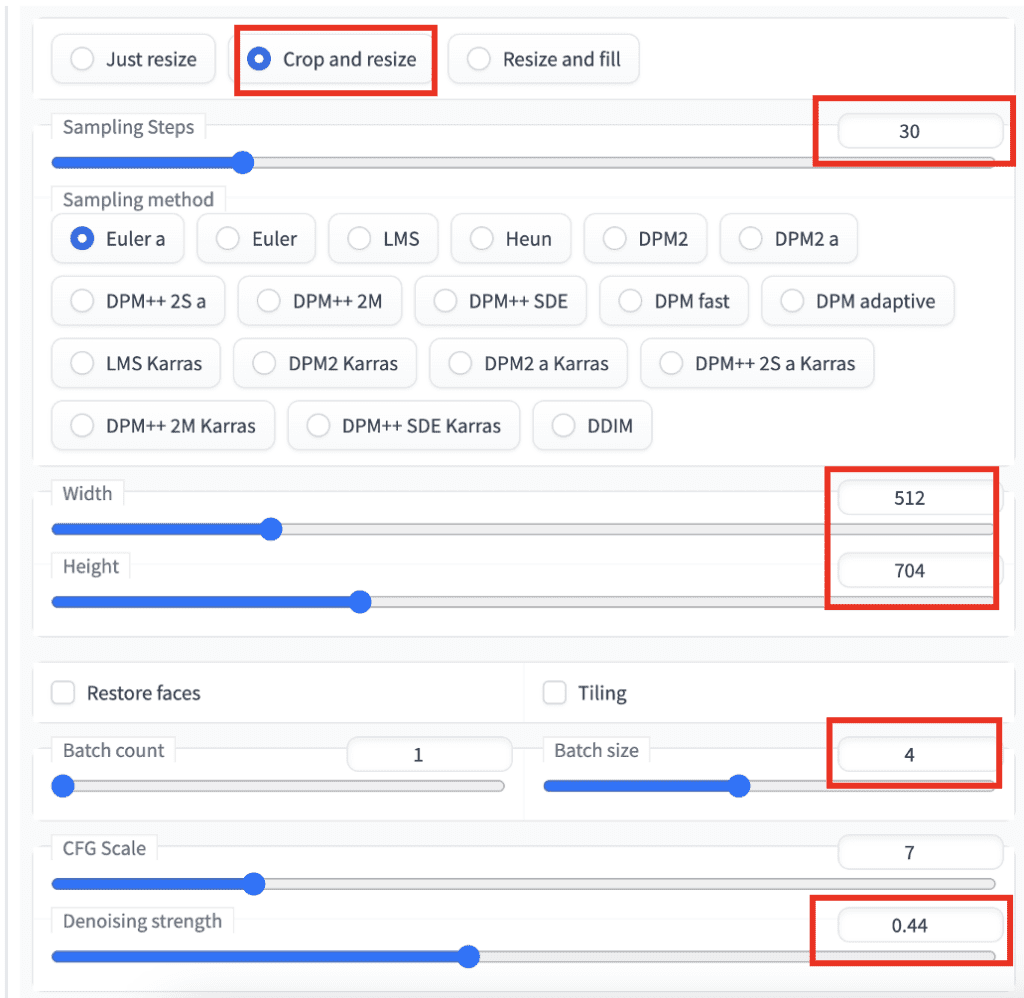Image resolution: width=1024 pixels, height=998 pixels.
Task: Click the Sampling Steps slider handle
Action: pyautogui.click(x=243, y=162)
